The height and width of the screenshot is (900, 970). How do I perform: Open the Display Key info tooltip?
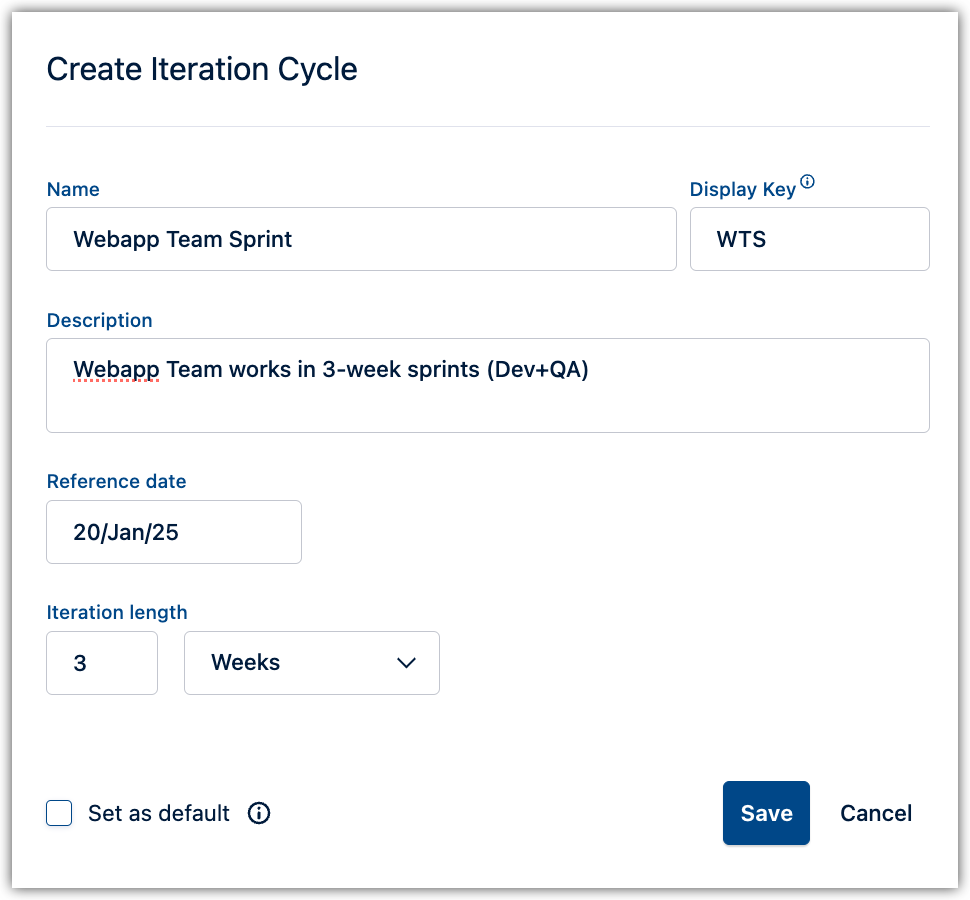[x=807, y=180]
